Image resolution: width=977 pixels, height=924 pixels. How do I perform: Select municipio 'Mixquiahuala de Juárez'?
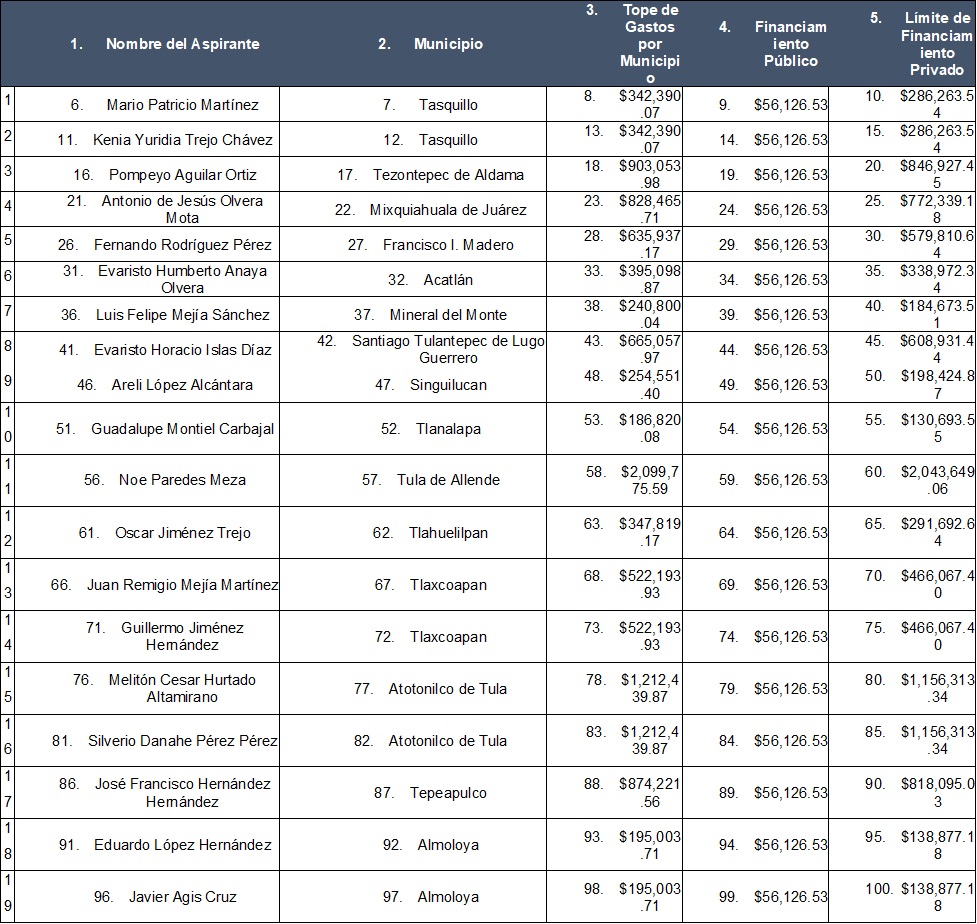coord(448,209)
